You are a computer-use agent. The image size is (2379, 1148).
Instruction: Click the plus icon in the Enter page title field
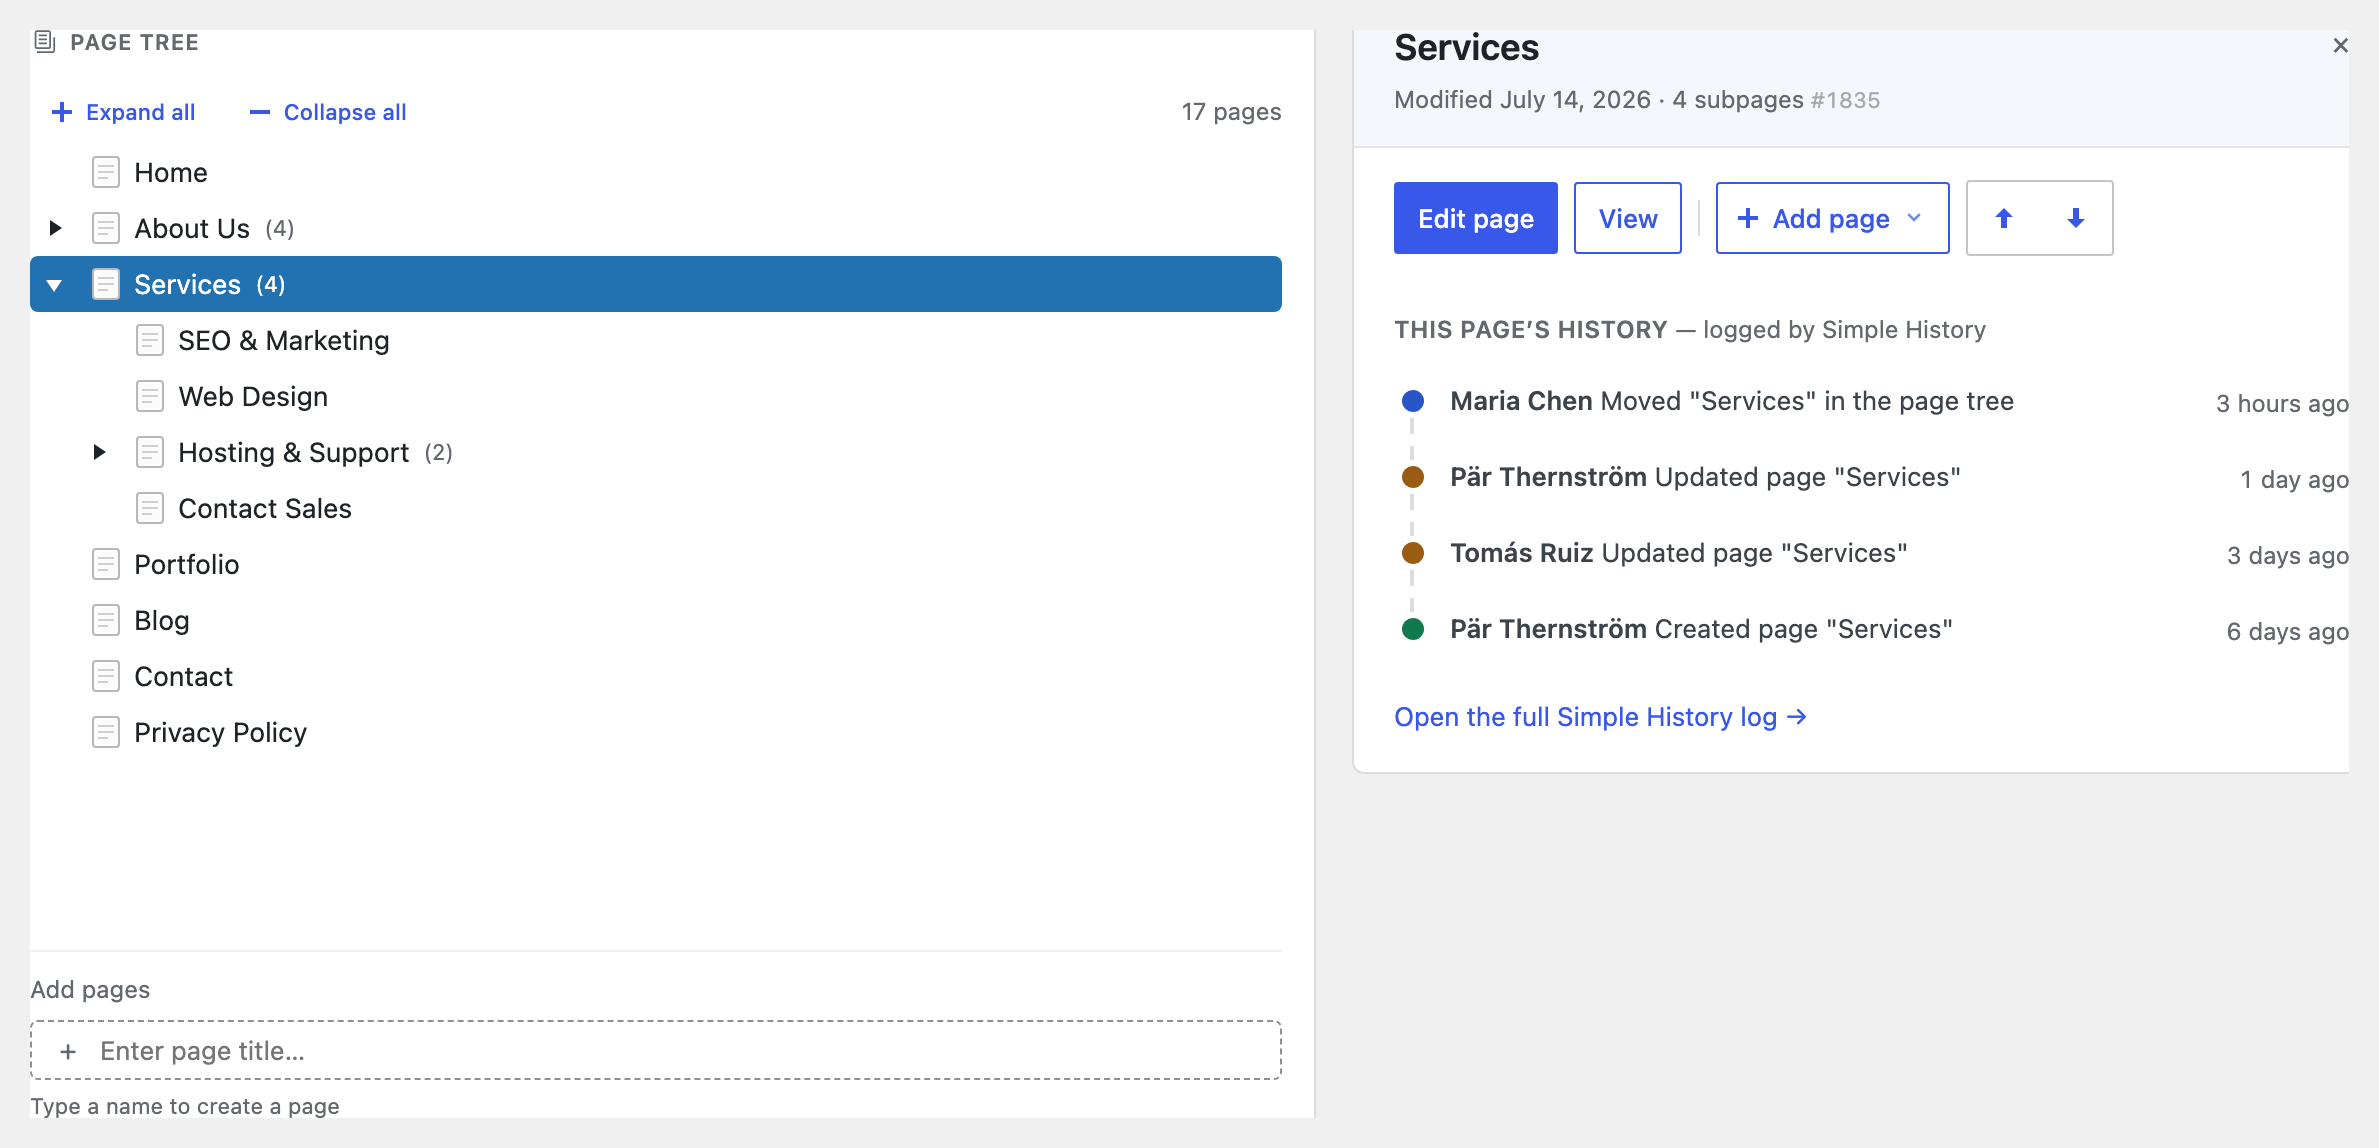pos(68,1051)
